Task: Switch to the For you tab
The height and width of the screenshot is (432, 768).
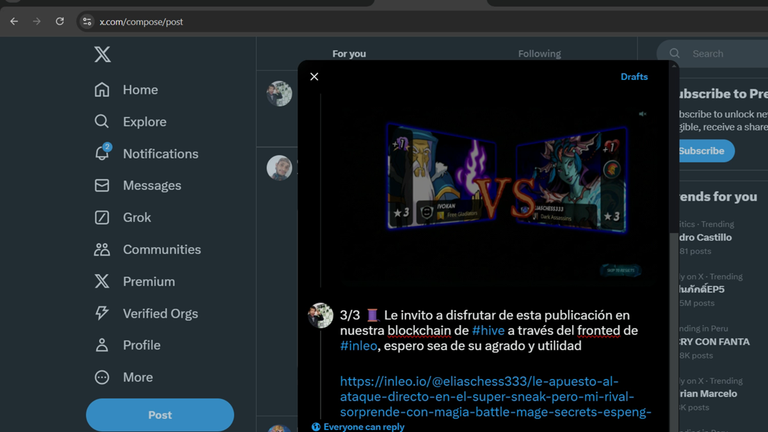Action: [x=349, y=53]
